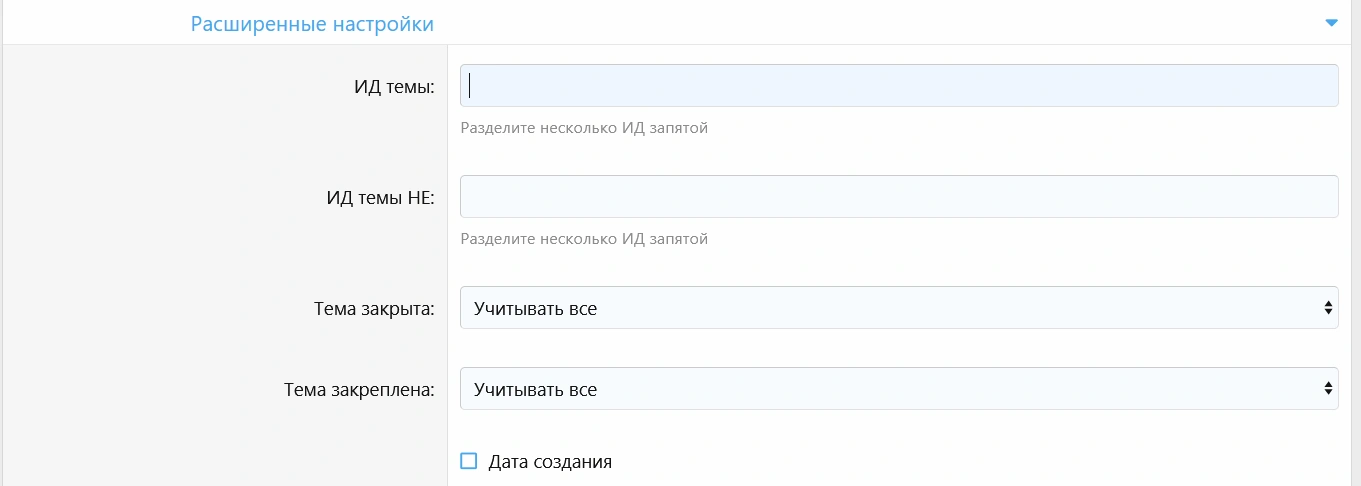Open the Тема закреплена dropdown
The width and height of the screenshot is (1361, 486).
[x=898, y=389]
